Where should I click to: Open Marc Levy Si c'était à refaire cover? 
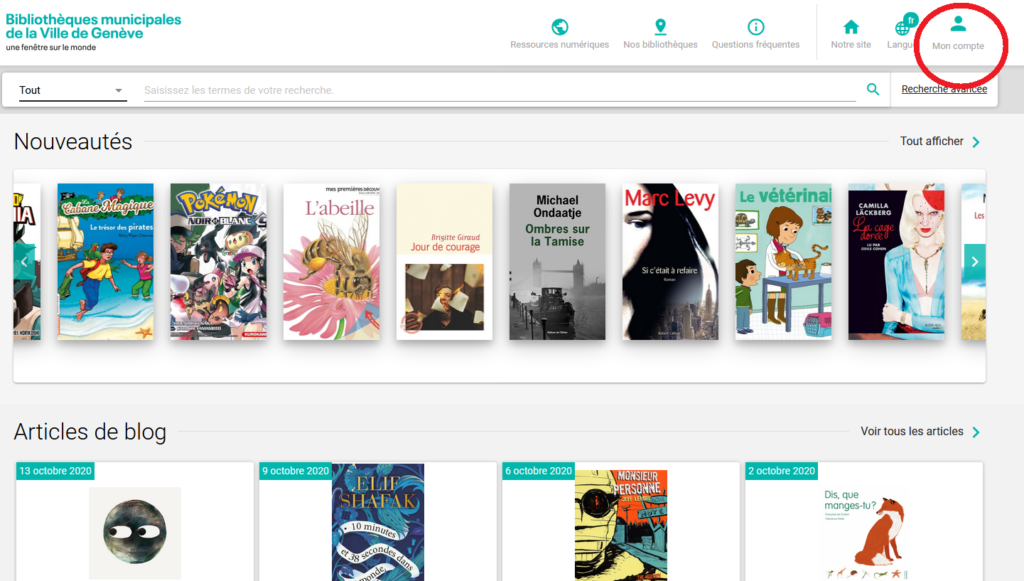pyautogui.click(x=671, y=261)
